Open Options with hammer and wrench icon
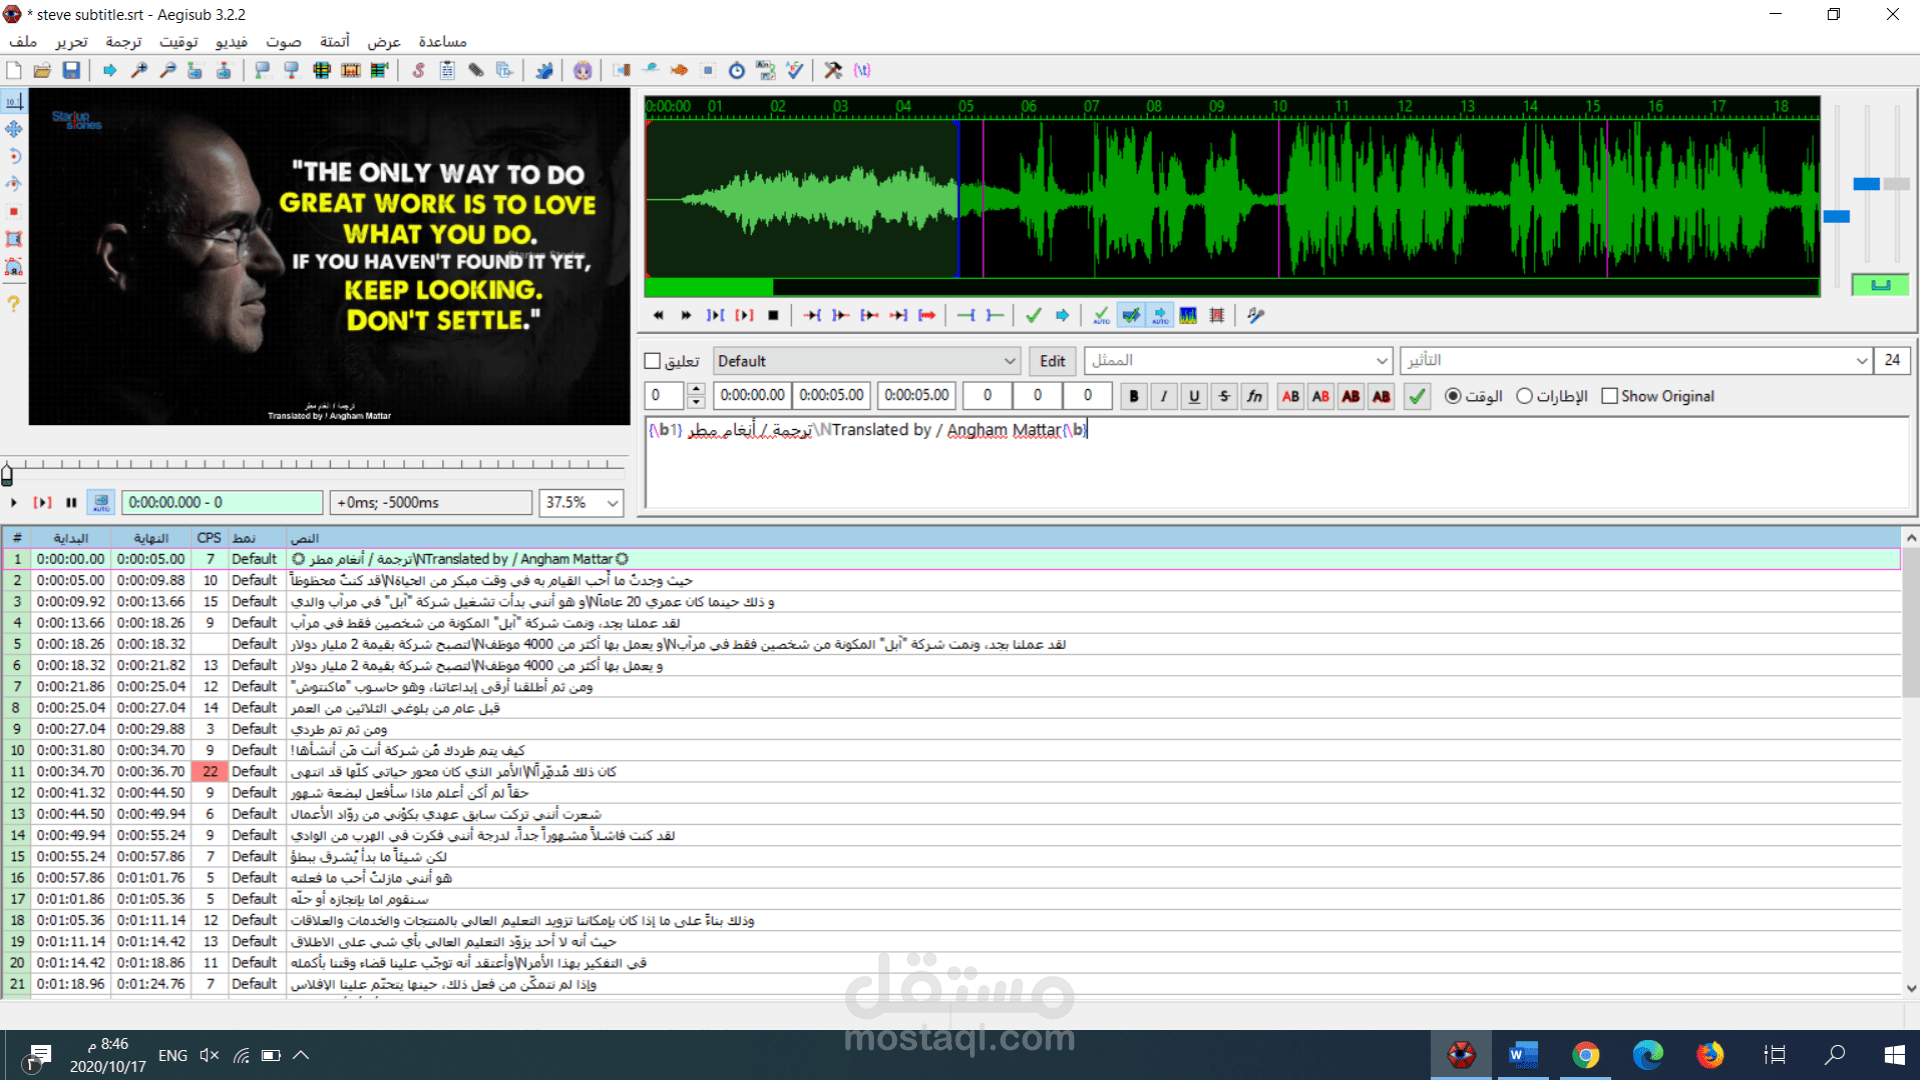Screen dimensions: 1920x1080 pos(833,70)
